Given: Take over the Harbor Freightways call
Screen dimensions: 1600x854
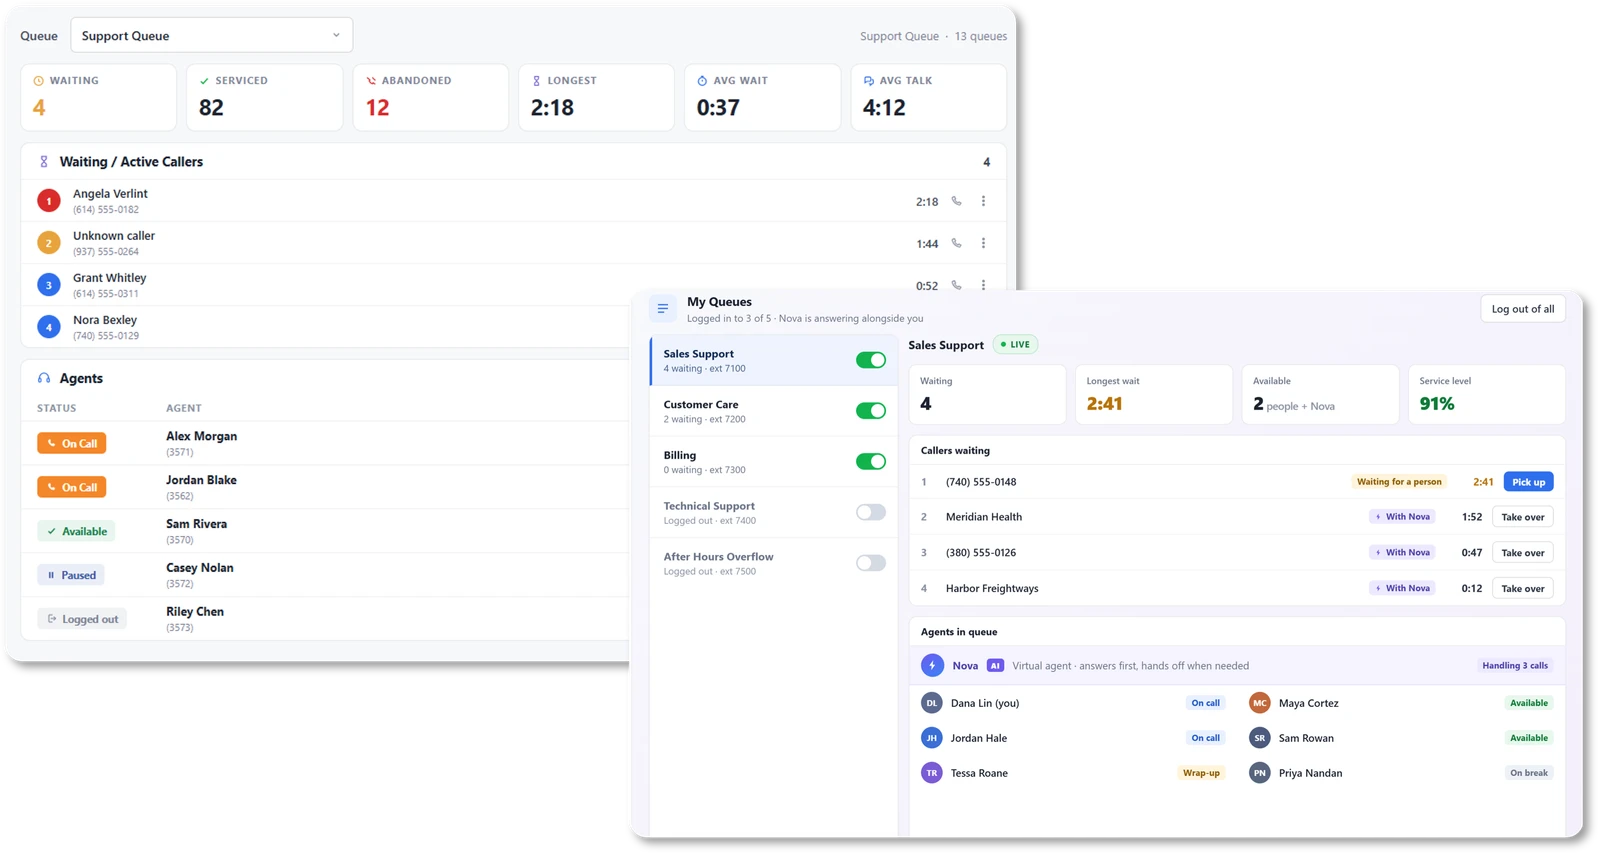Looking at the screenshot, I should coord(1523,588).
